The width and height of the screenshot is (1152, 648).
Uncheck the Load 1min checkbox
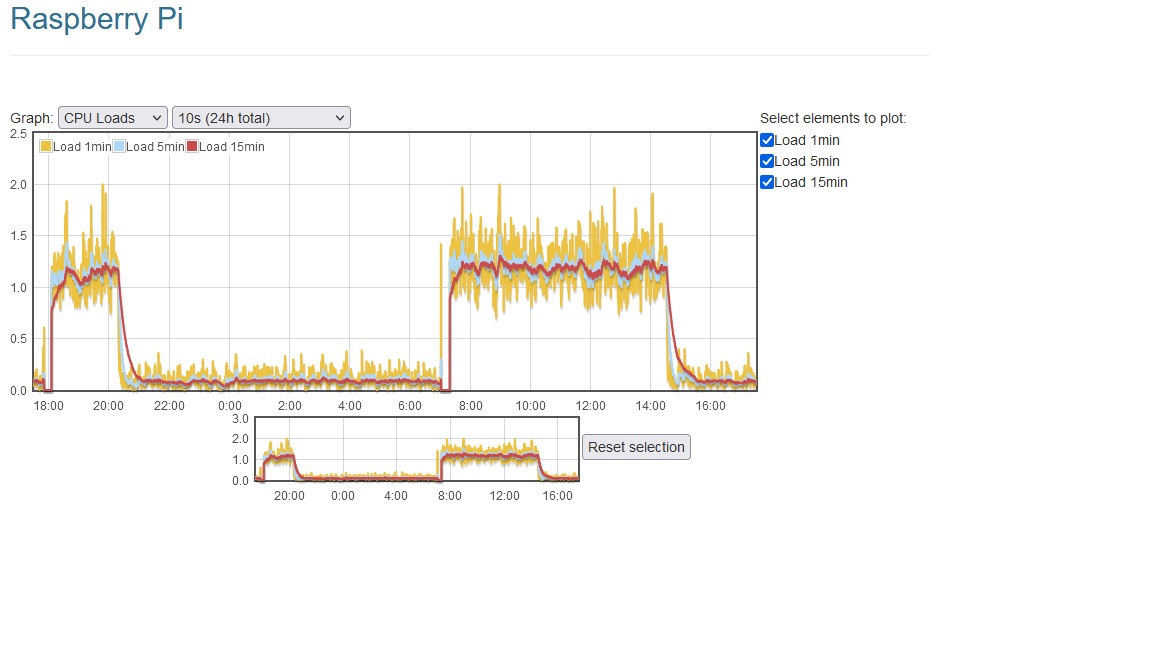767,140
